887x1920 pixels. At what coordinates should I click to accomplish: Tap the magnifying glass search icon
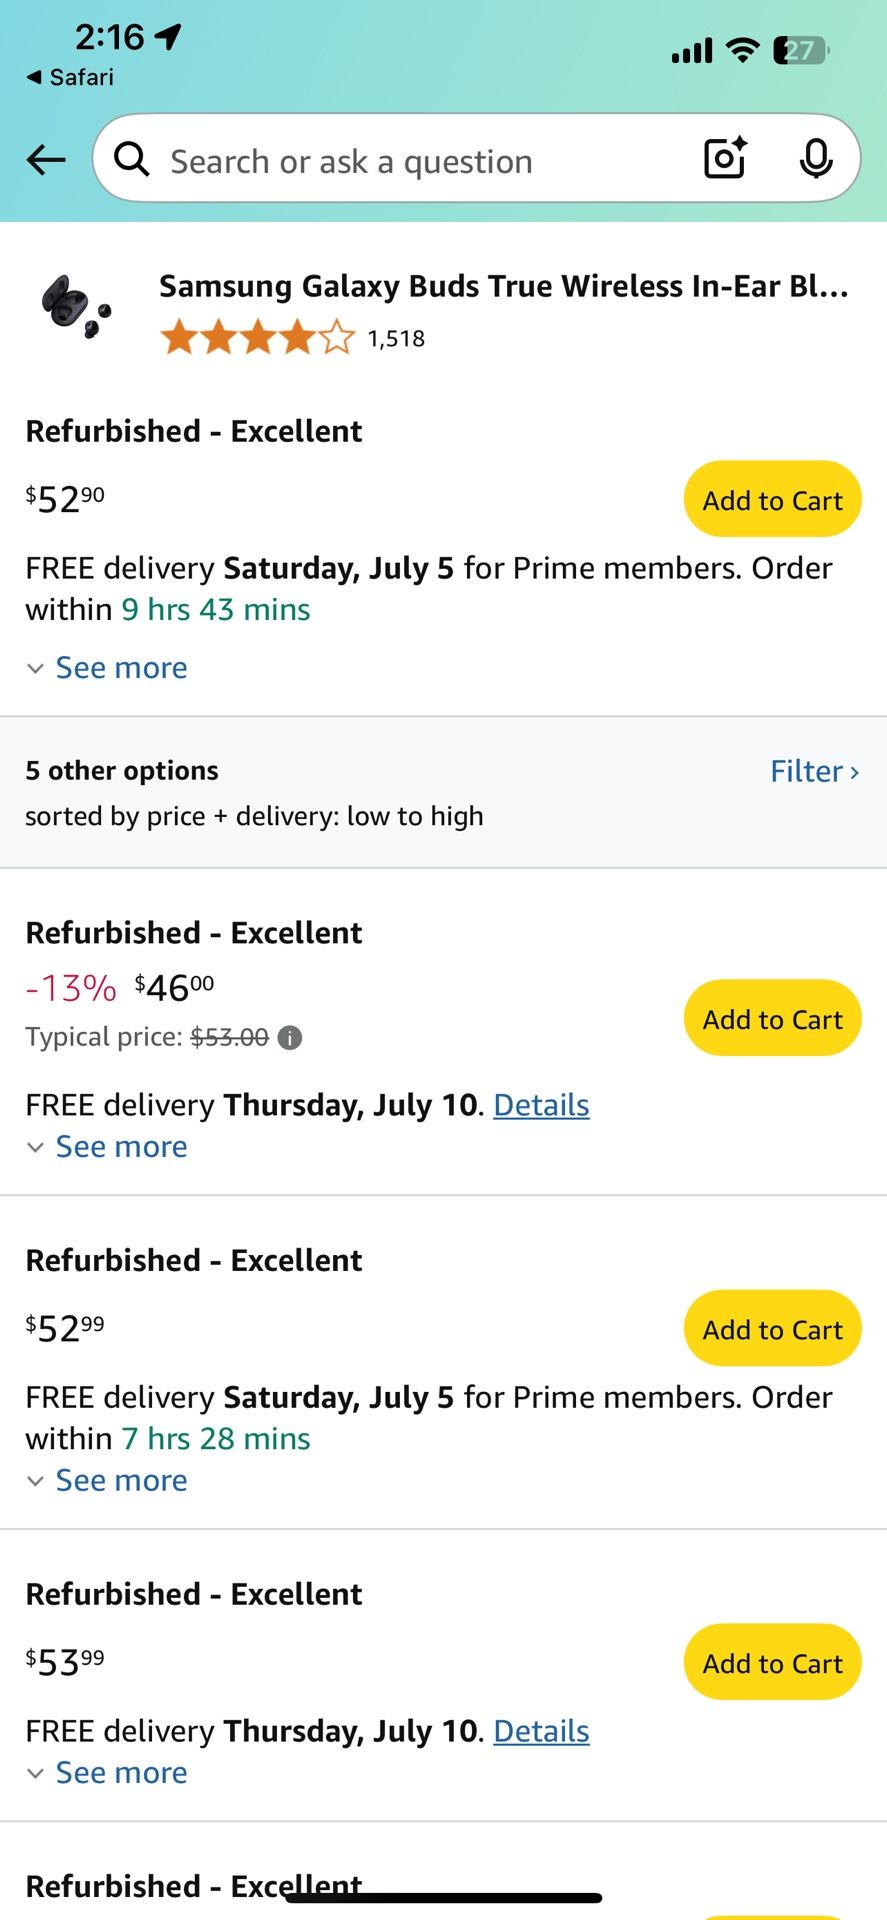(x=132, y=158)
